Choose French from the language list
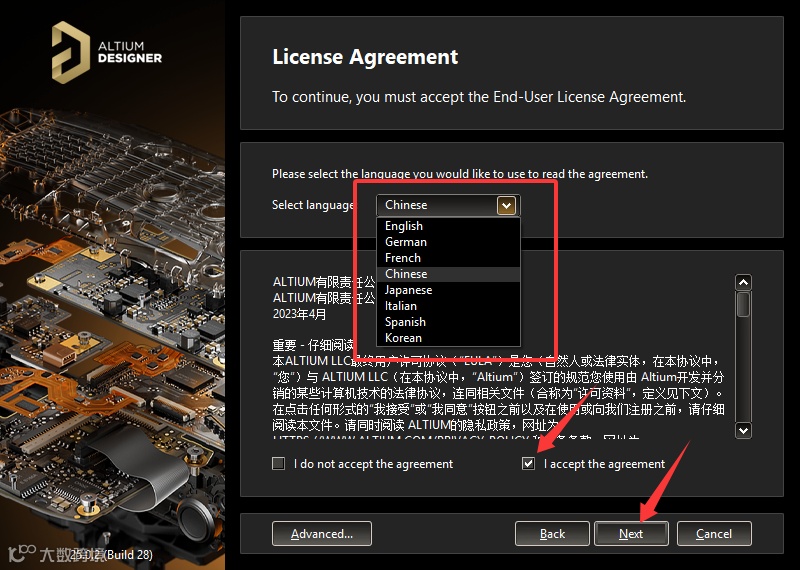Screen dimensions: 800x570 (x=448, y=258)
